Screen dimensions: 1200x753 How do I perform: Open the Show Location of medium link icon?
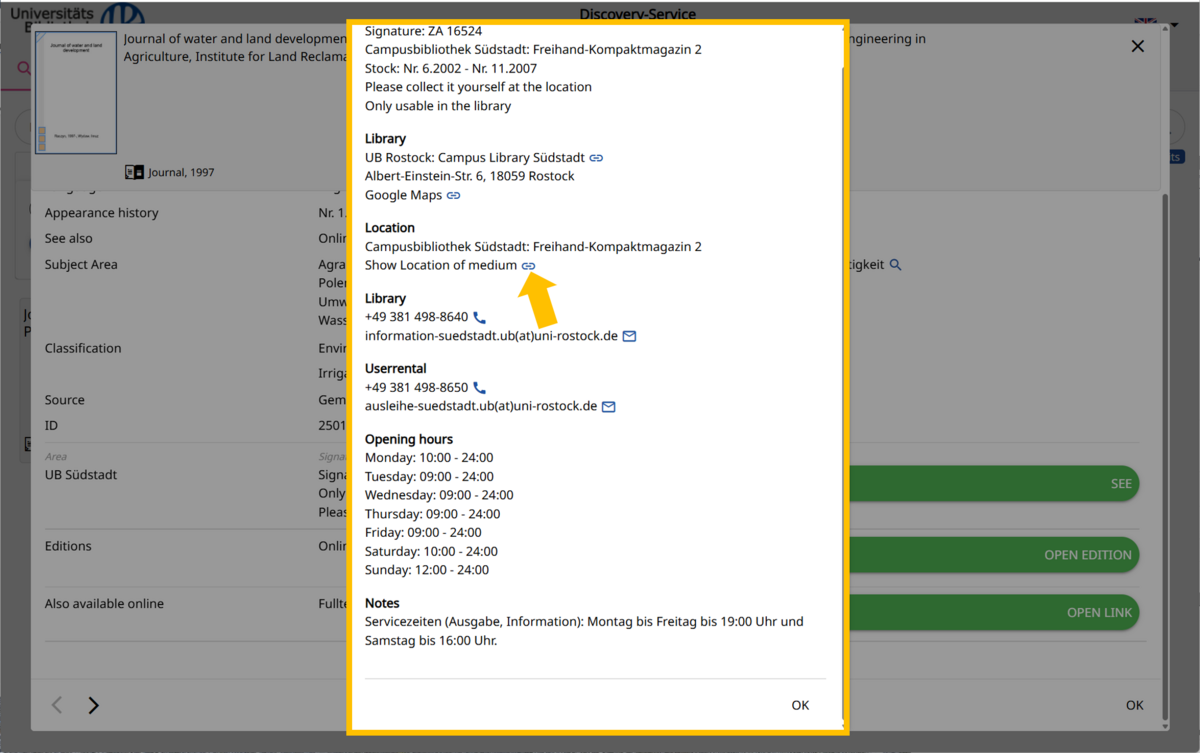pos(529,266)
